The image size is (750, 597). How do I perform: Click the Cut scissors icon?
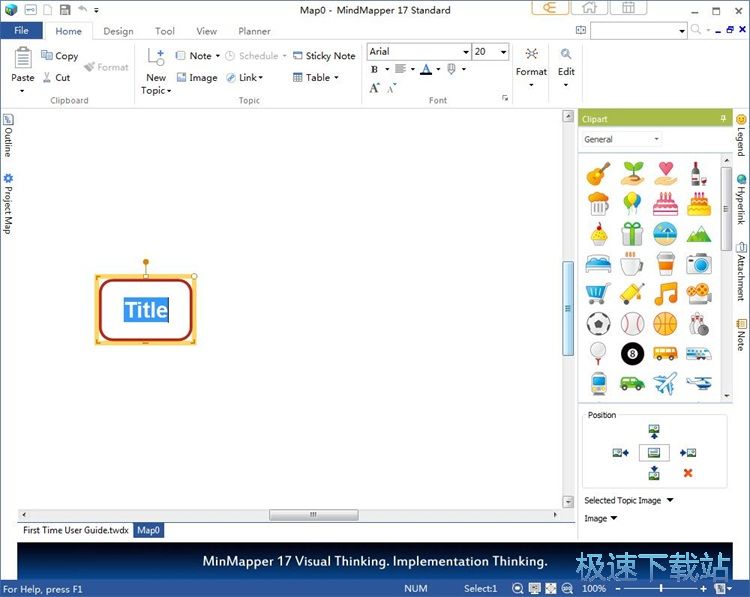pos(47,77)
